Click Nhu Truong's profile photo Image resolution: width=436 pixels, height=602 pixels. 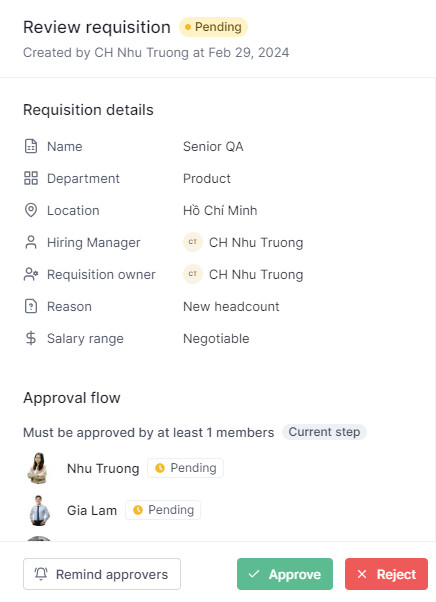coord(38,468)
